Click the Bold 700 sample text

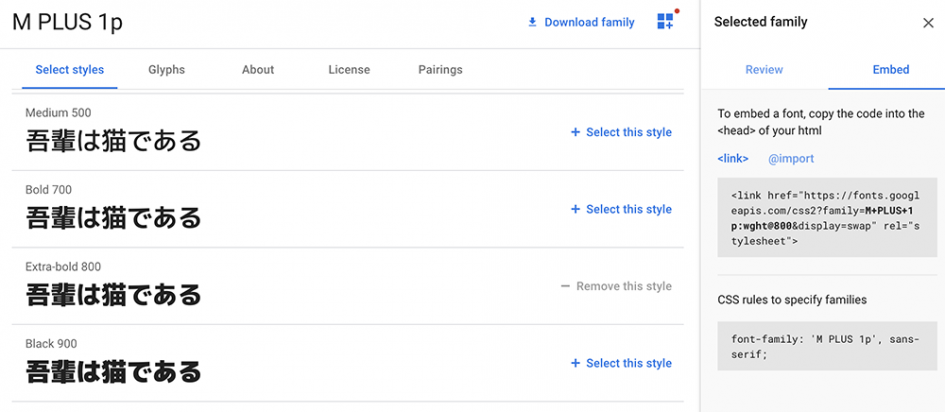pyautogui.click(x=113, y=218)
